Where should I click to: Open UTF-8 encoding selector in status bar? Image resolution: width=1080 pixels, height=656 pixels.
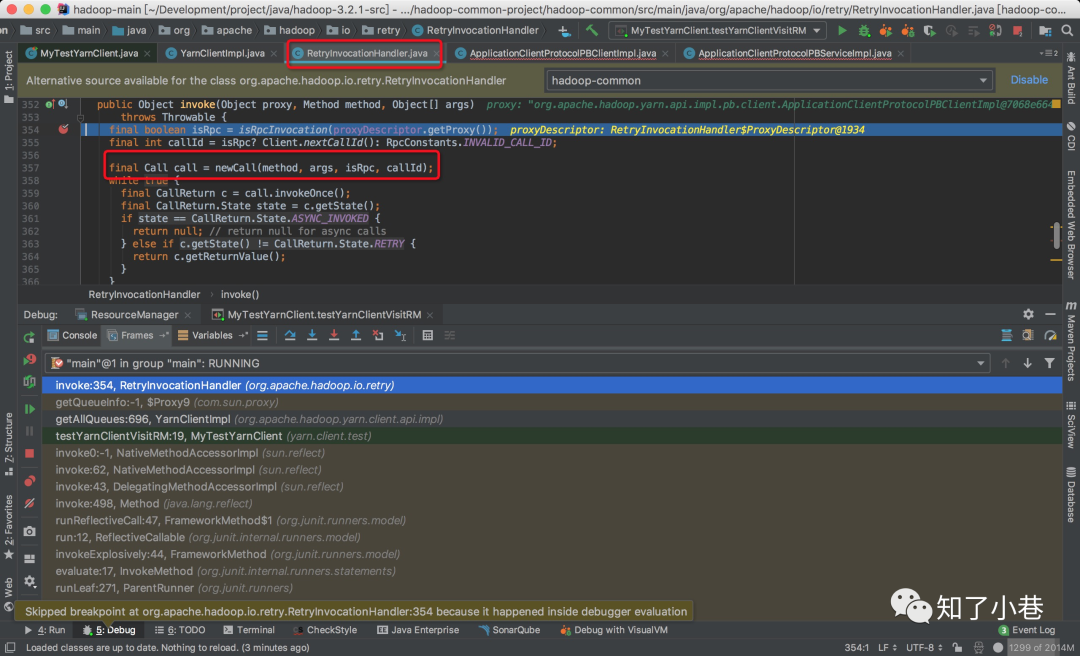(x=924, y=648)
